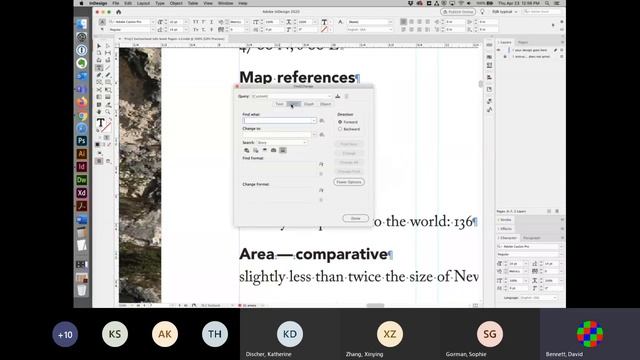Click the specify Find Format attributes icon
Image resolution: width=640 pixels, height=360 pixels.
coord(321,164)
